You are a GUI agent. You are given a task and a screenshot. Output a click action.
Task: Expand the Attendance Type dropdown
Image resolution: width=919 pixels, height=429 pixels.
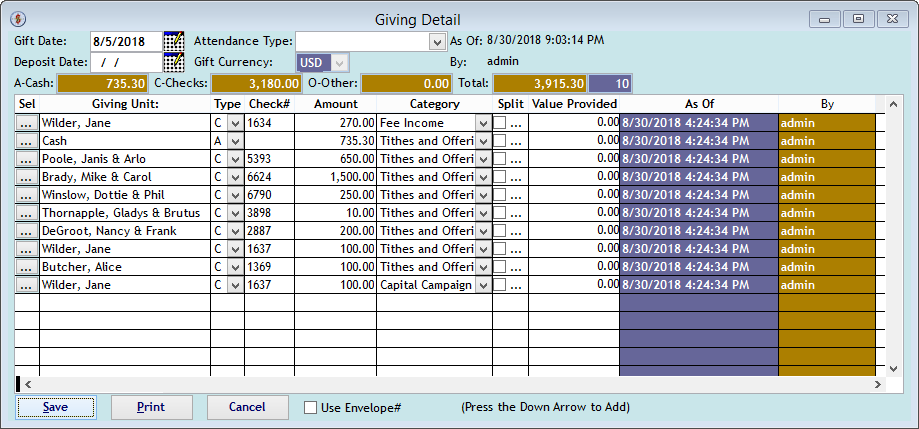point(436,42)
